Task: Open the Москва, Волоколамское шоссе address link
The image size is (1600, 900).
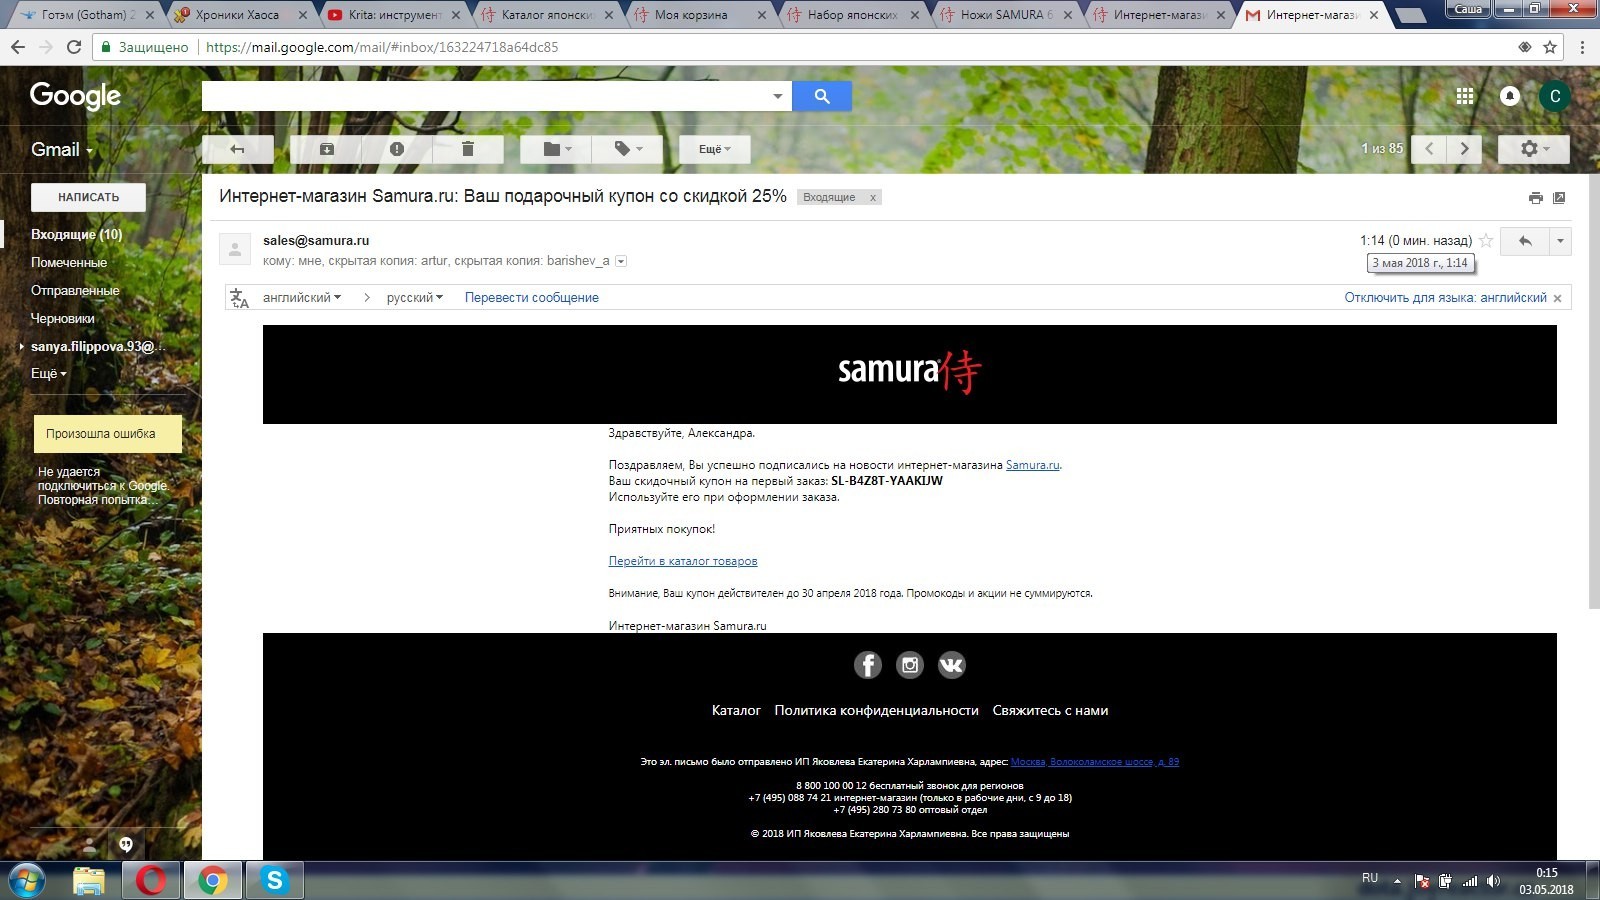Action: click(1095, 762)
